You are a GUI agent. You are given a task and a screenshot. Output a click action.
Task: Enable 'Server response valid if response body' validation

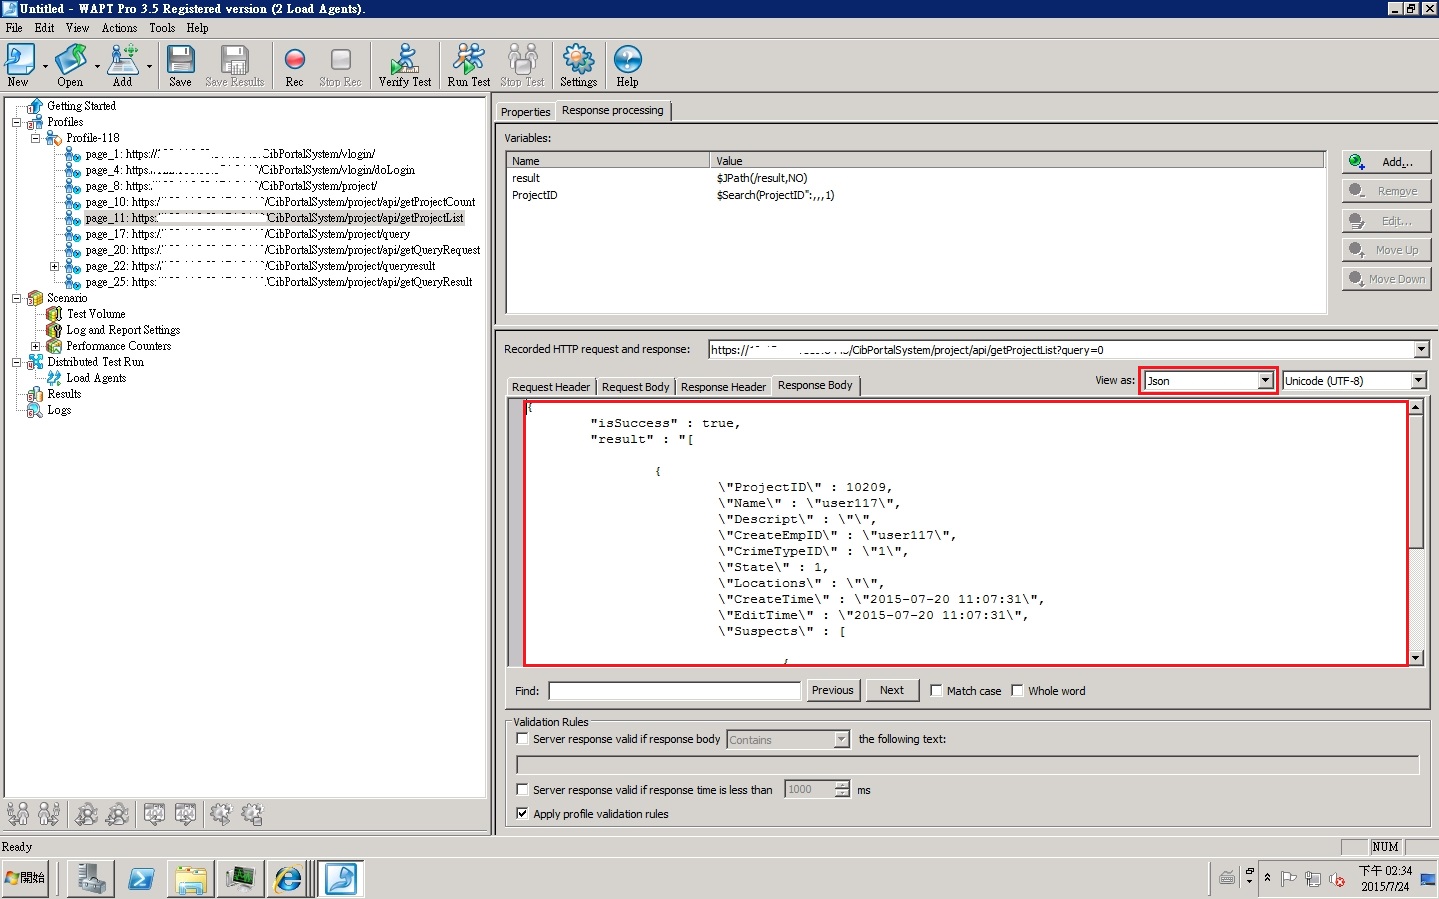[x=522, y=738]
